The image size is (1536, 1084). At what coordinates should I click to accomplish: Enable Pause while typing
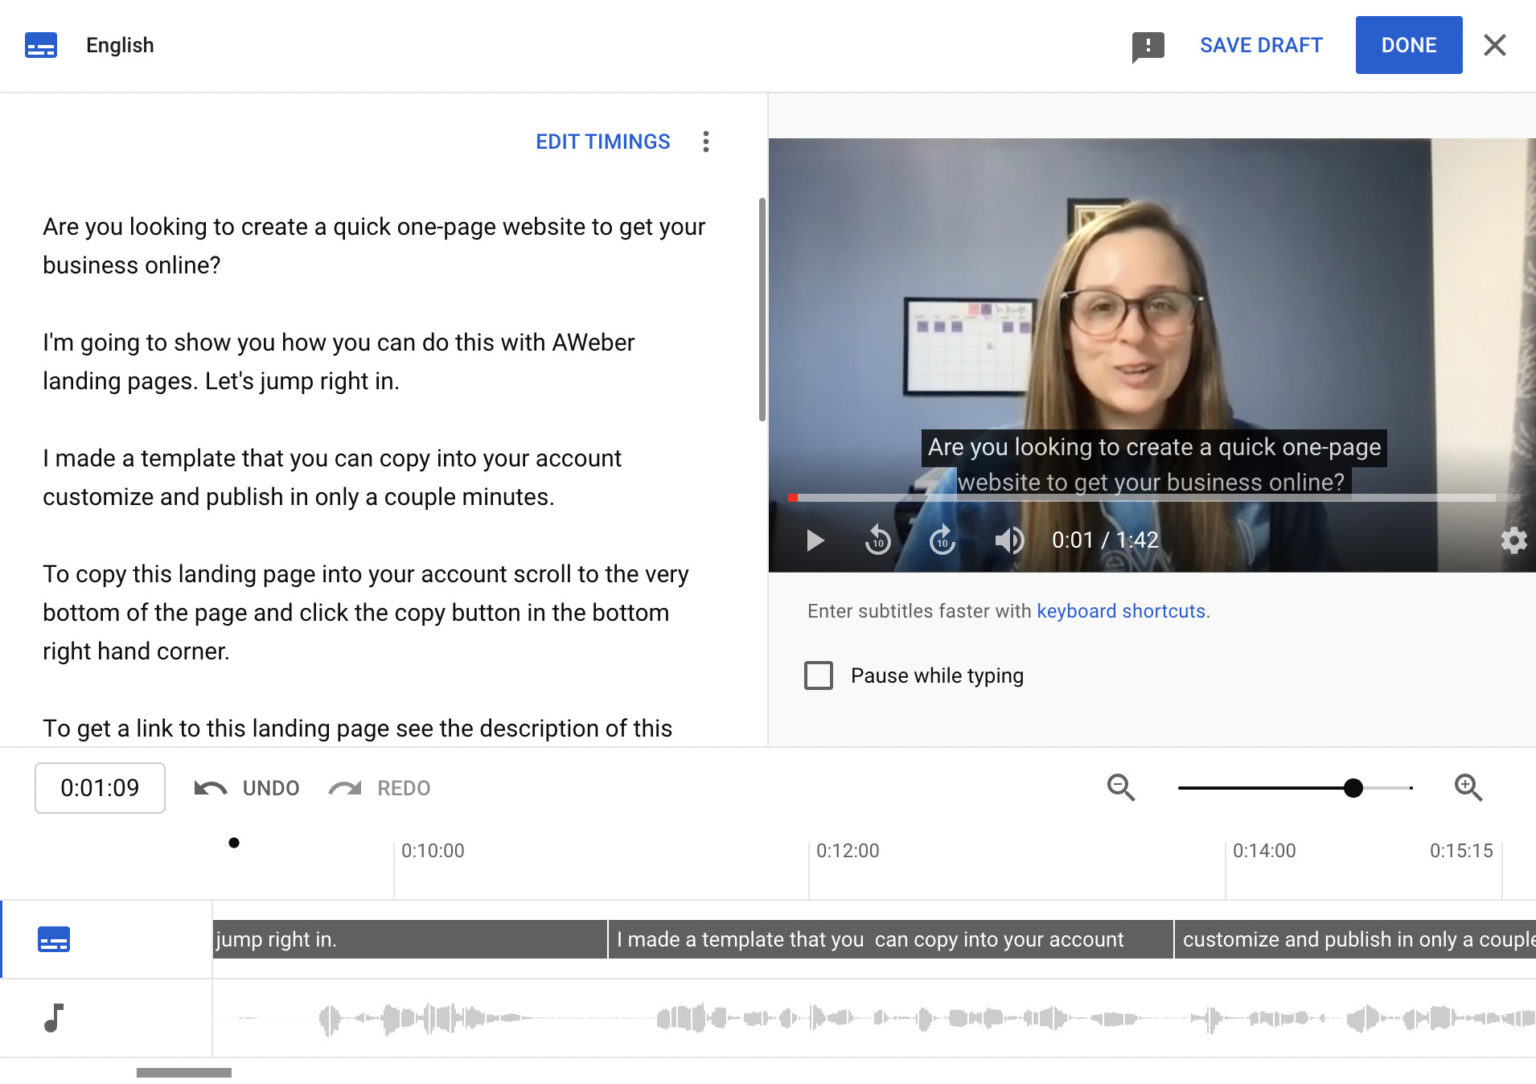tap(818, 675)
